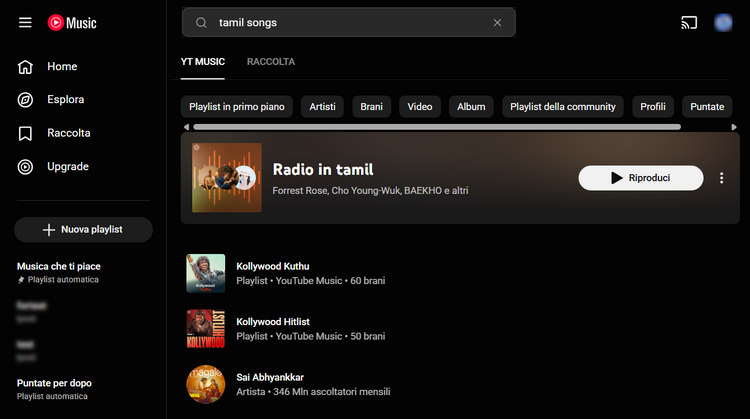Click the right scroll arrow of filter chips
Viewport: 750px width, 419px height.
[x=734, y=127]
